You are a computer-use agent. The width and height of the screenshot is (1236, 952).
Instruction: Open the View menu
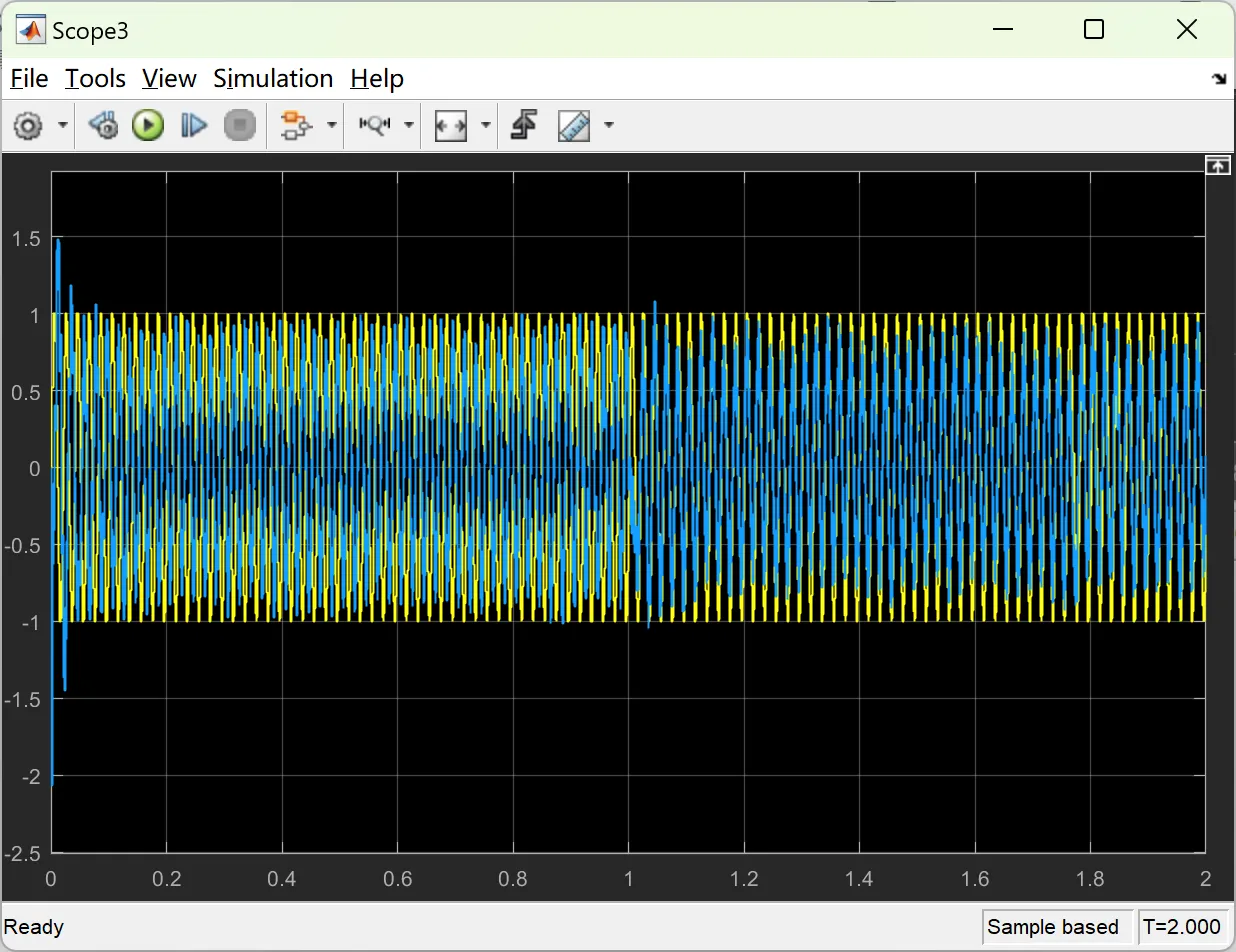pos(169,79)
